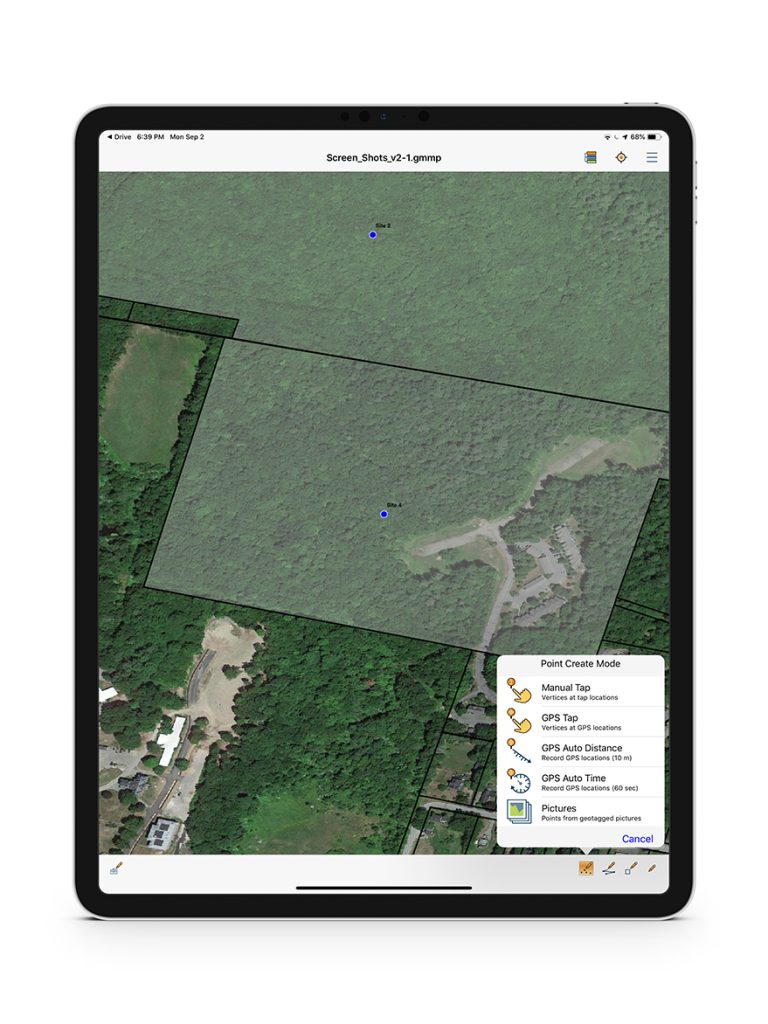Cancel the Point Create Mode popup
768x1024 pixels.
tap(637, 839)
